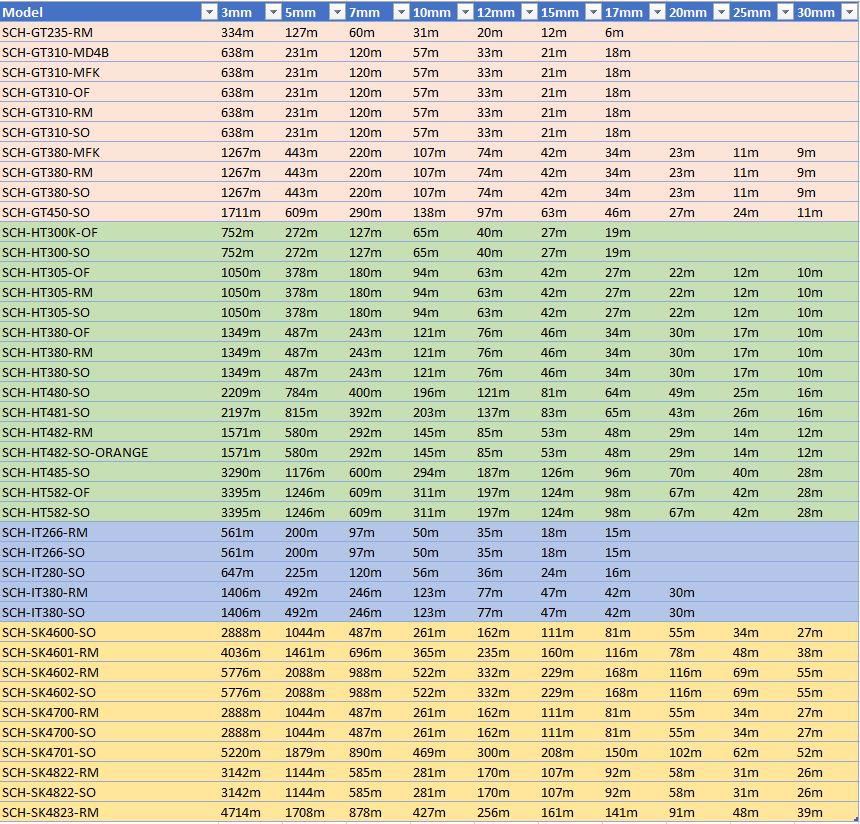Select the SCH-HT482-SO-ORANGE model cell
Viewport: 860px width, 824px height.
click(74, 452)
